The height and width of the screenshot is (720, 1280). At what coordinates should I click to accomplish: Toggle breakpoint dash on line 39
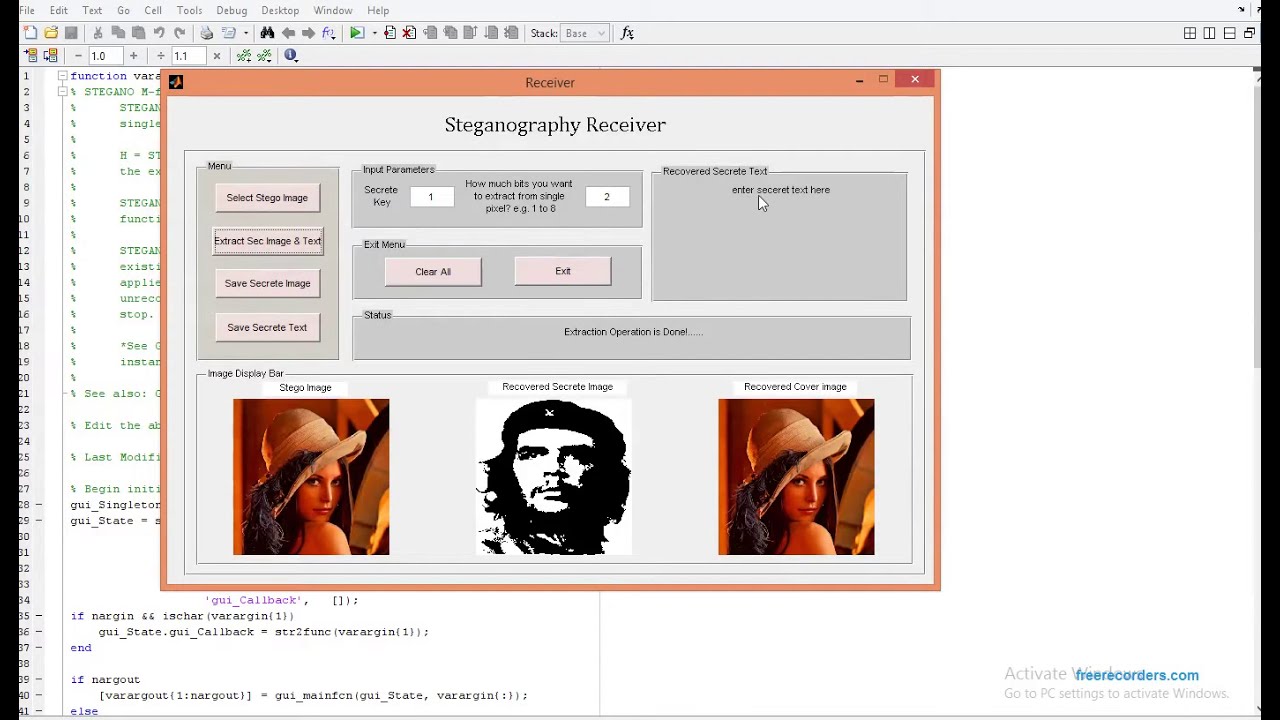pyautogui.click(x=38, y=679)
